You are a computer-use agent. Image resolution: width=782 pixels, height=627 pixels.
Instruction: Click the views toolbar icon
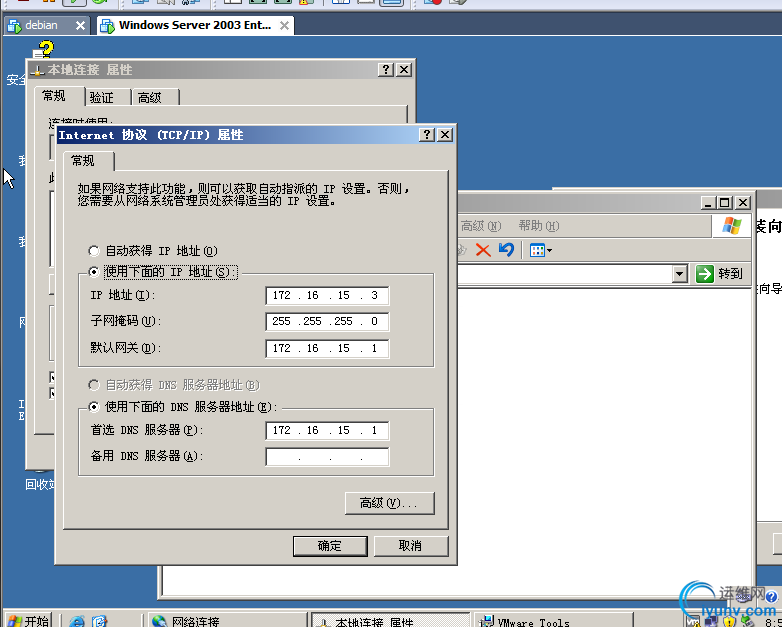(x=537, y=250)
